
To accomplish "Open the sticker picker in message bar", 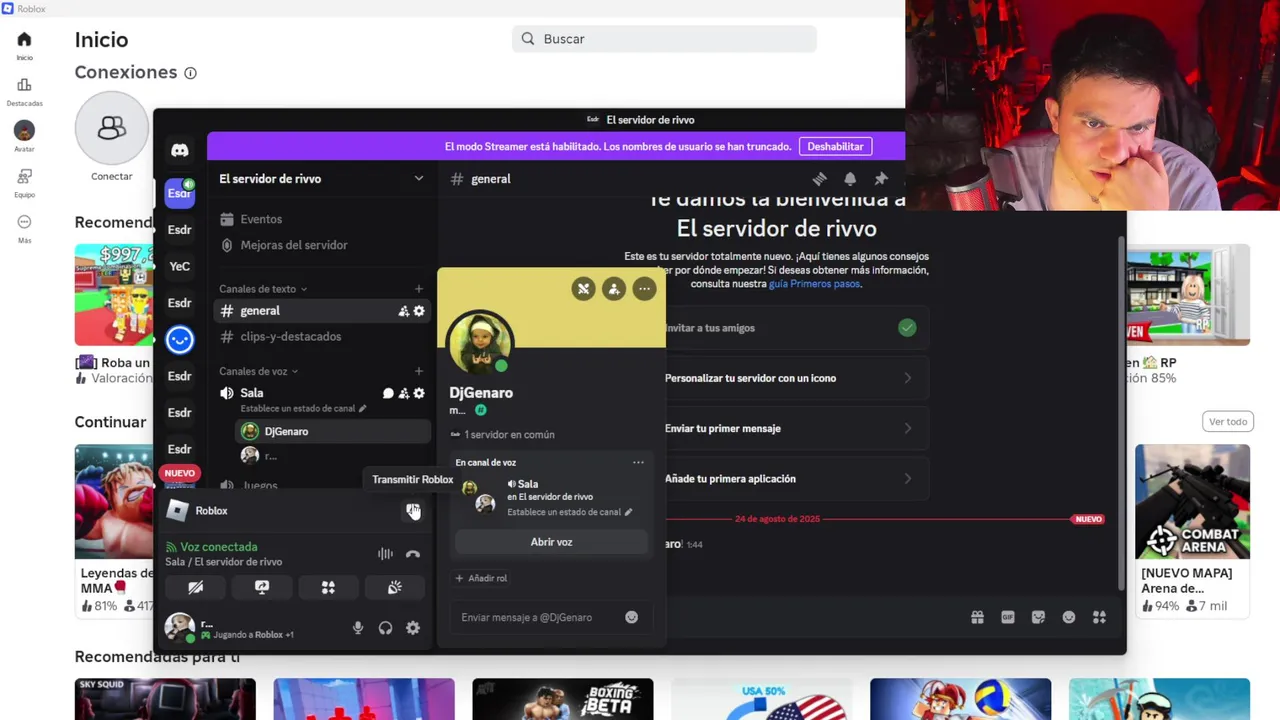I will [1038, 617].
